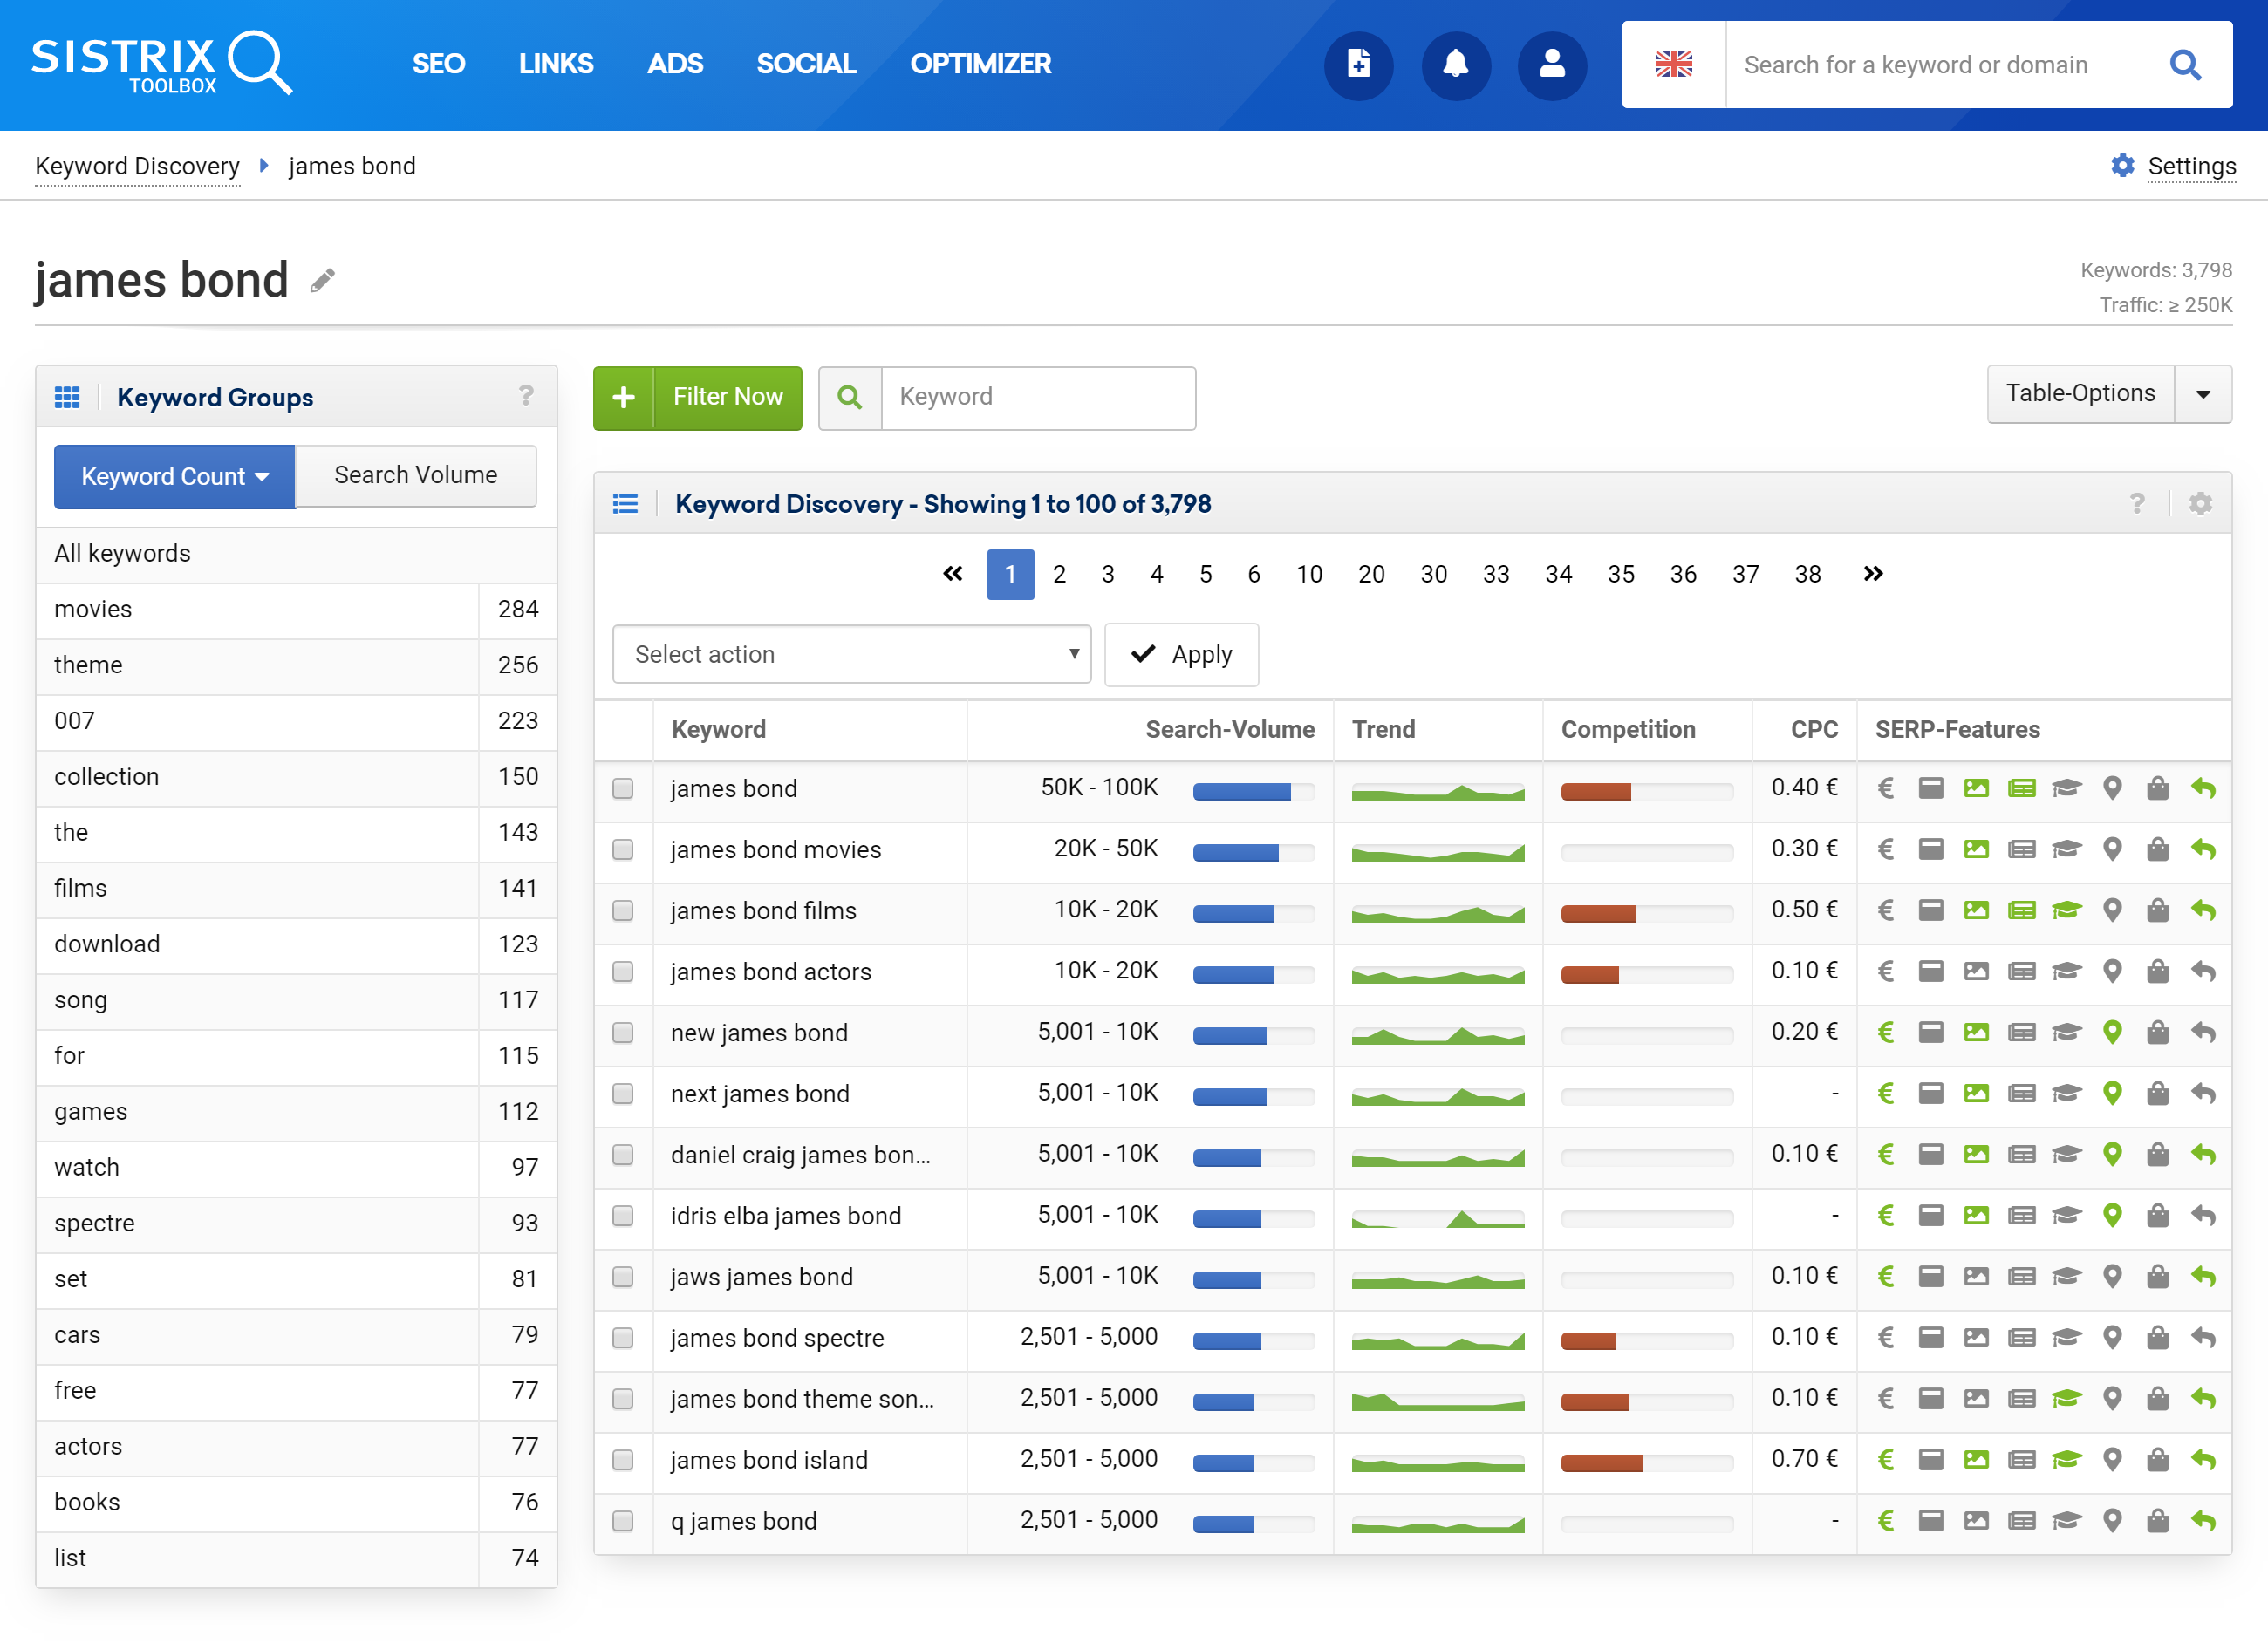Screen dimensions: 2268x1650
Task: Click the card icon in next james bond row
Action: coord(1931,1093)
